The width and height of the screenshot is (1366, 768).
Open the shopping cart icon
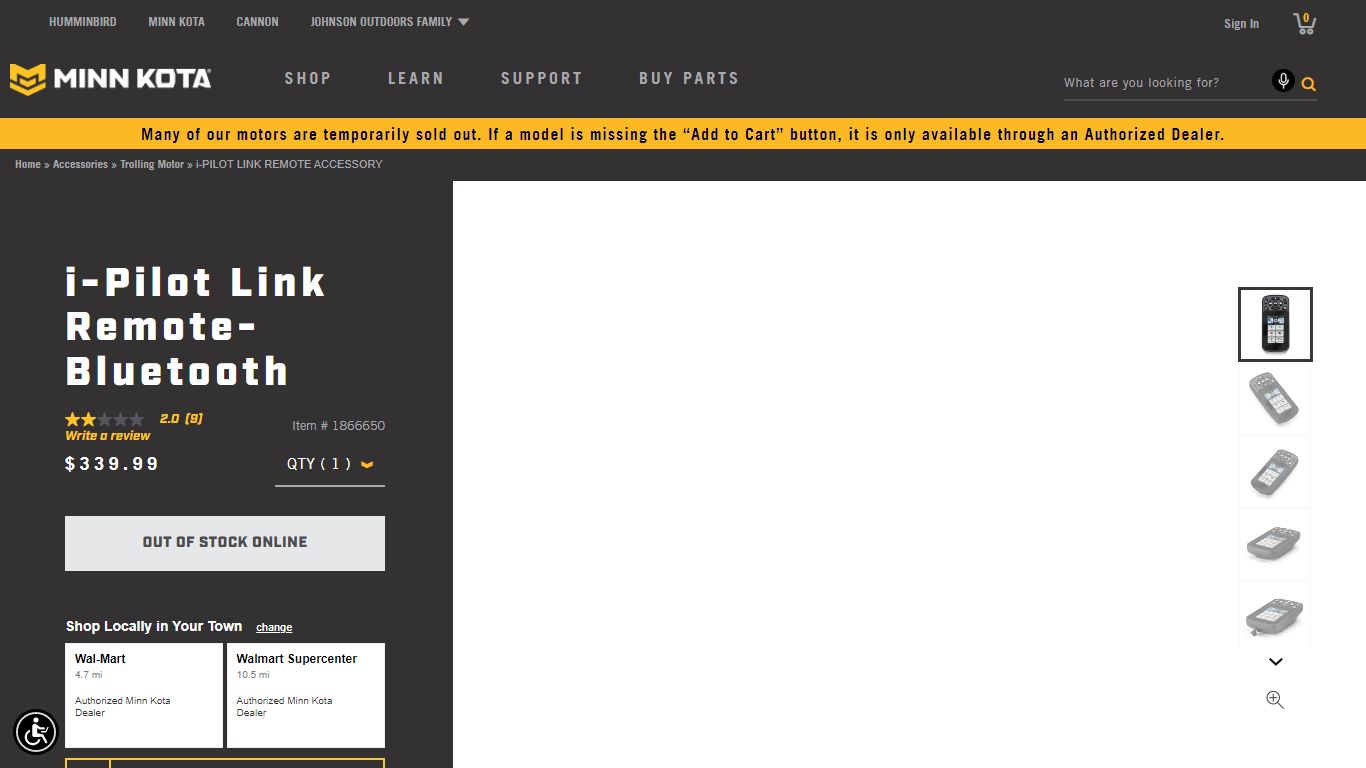click(1304, 23)
